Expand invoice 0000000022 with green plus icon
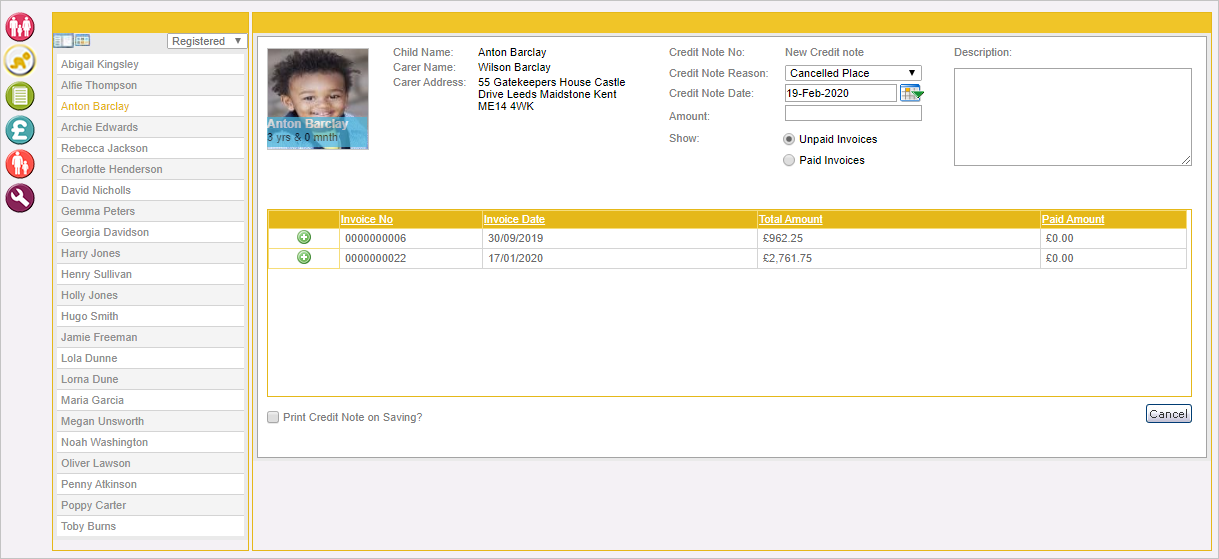Screen dimensions: 1219x559 click(x=304, y=258)
